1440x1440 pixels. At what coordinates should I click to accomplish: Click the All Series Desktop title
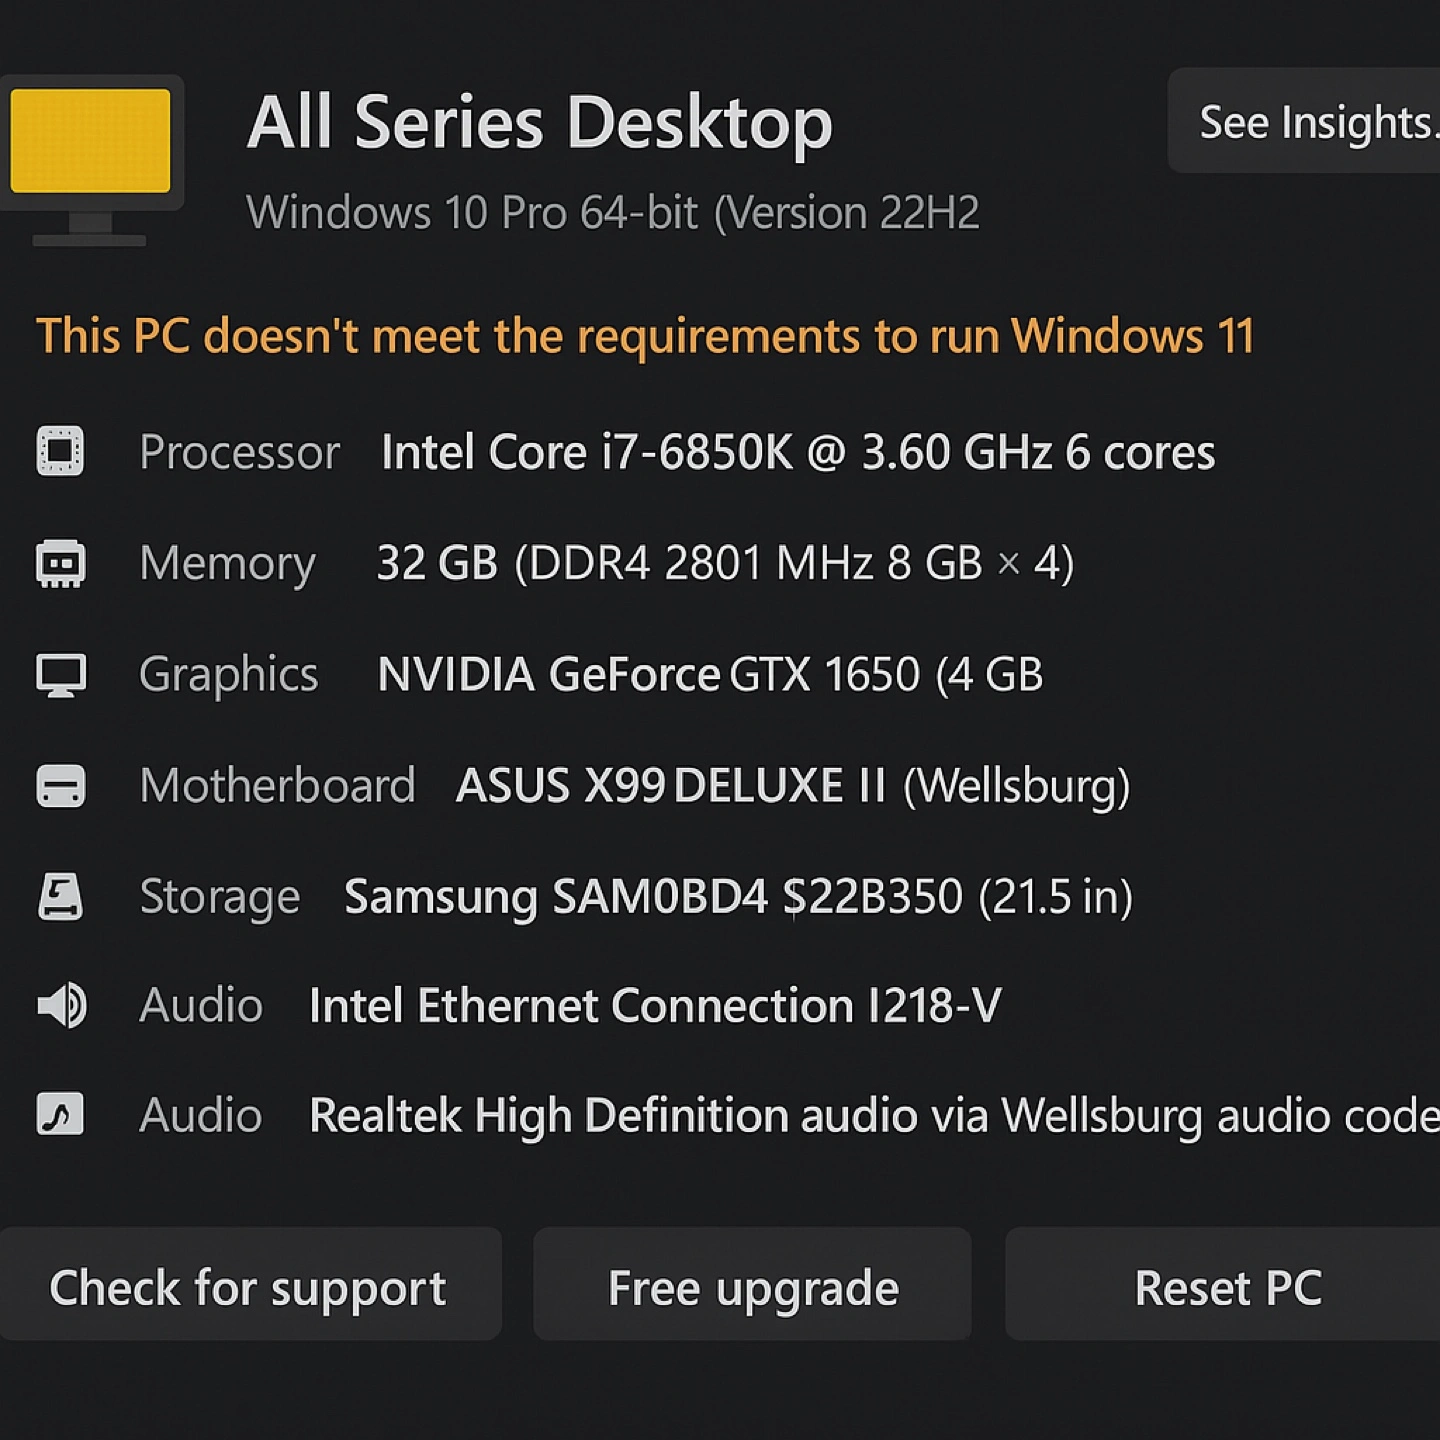point(540,123)
